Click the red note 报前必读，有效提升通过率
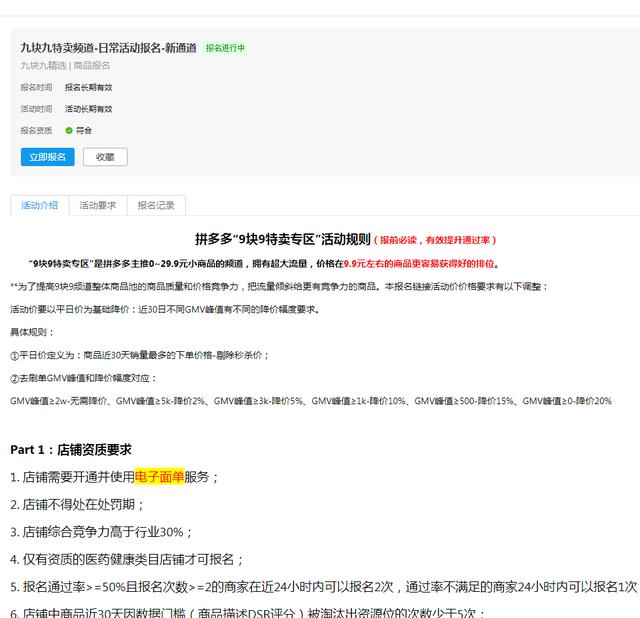Image resolution: width=640 pixels, height=618 pixels. pyautogui.click(x=435, y=240)
